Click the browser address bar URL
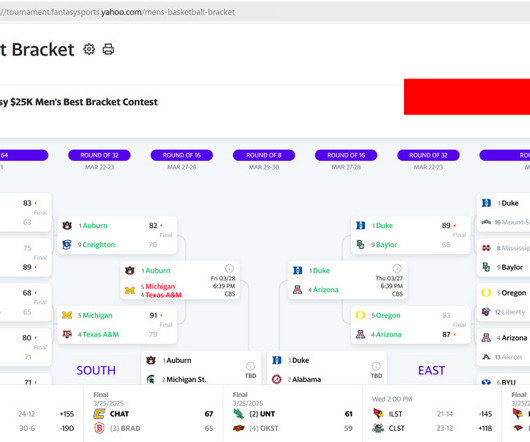 click(117, 12)
